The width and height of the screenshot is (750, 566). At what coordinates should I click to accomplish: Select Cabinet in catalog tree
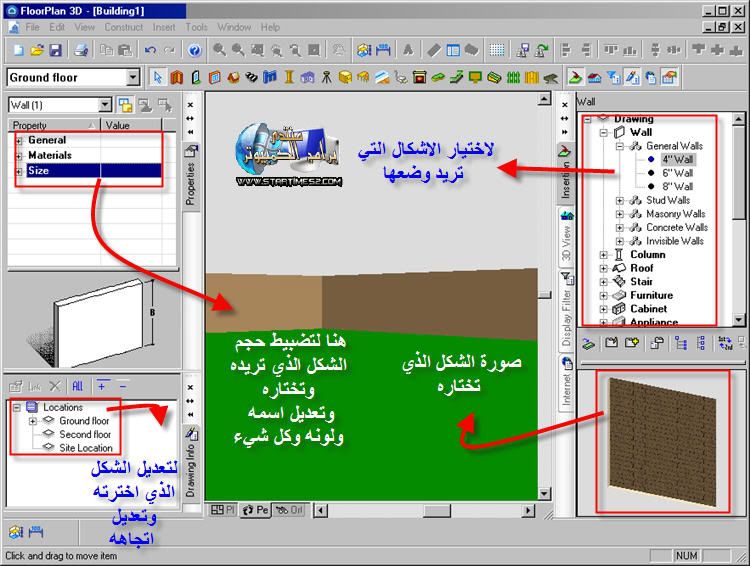click(649, 309)
